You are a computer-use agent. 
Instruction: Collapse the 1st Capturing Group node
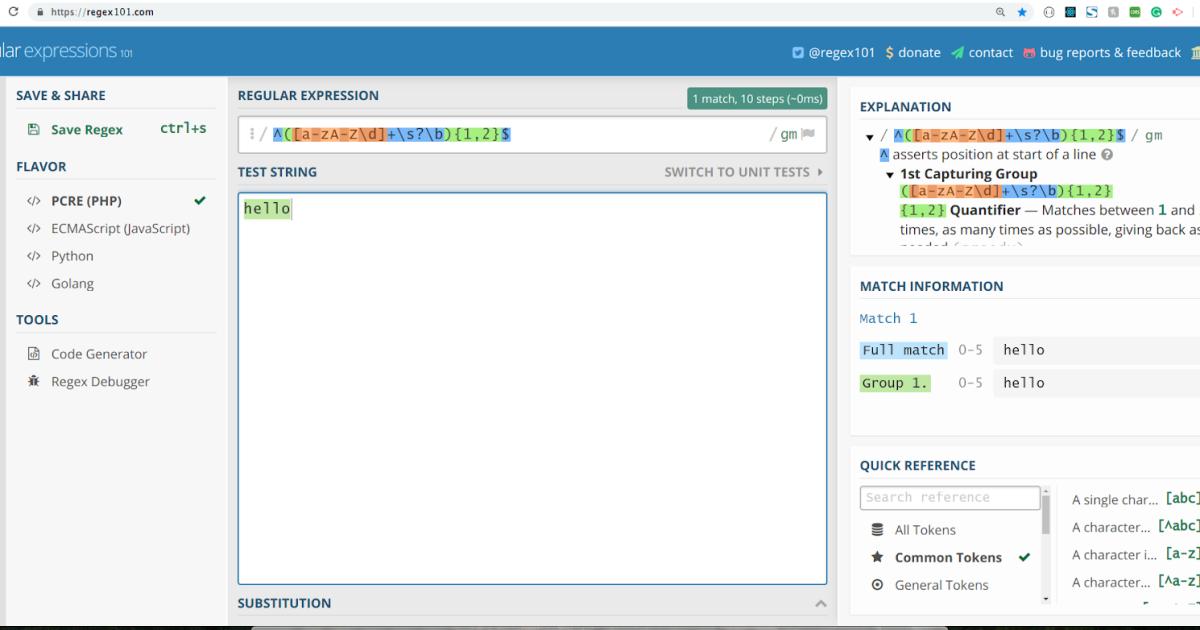(x=890, y=174)
